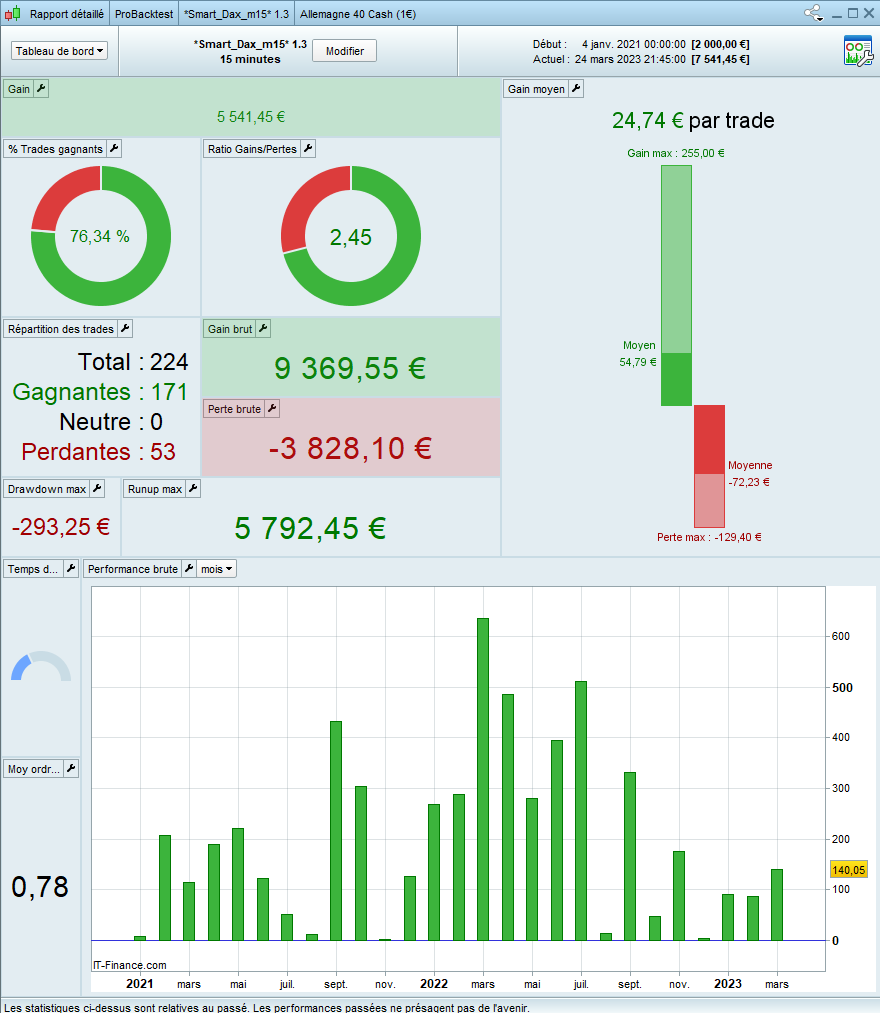This screenshot has width=880, height=1013.
Task: Click the Perte brute wrench icon
Action: (272, 409)
